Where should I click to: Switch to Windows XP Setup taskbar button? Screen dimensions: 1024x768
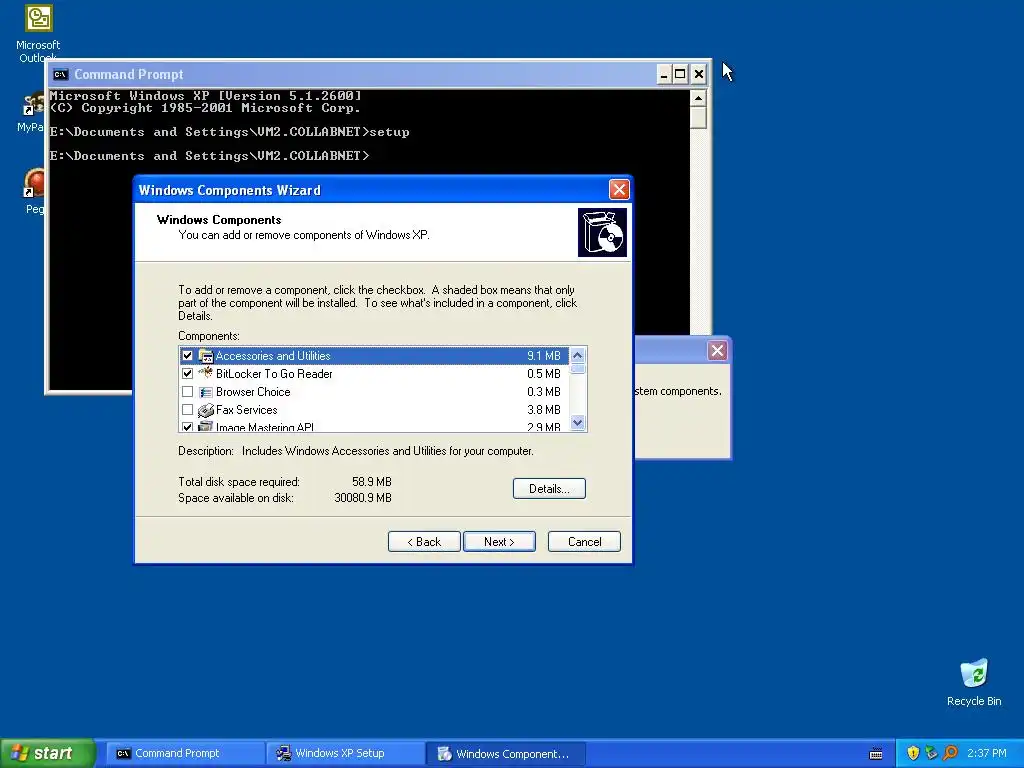pyautogui.click(x=345, y=753)
